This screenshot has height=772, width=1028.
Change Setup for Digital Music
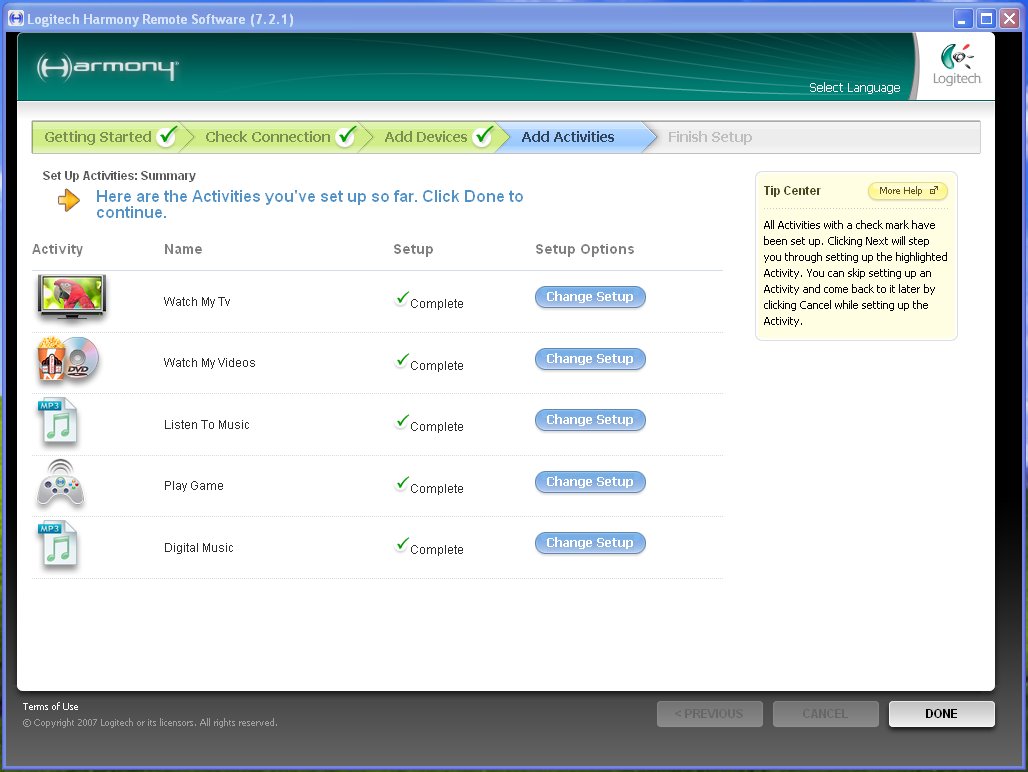(590, 543)
